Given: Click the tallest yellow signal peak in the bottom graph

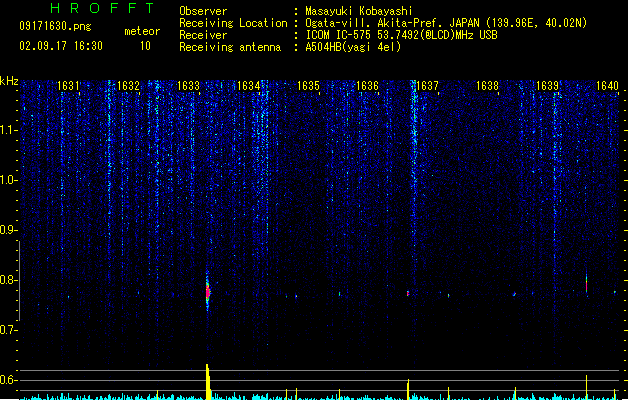Looking at the screenshot, I should (208, 382).
